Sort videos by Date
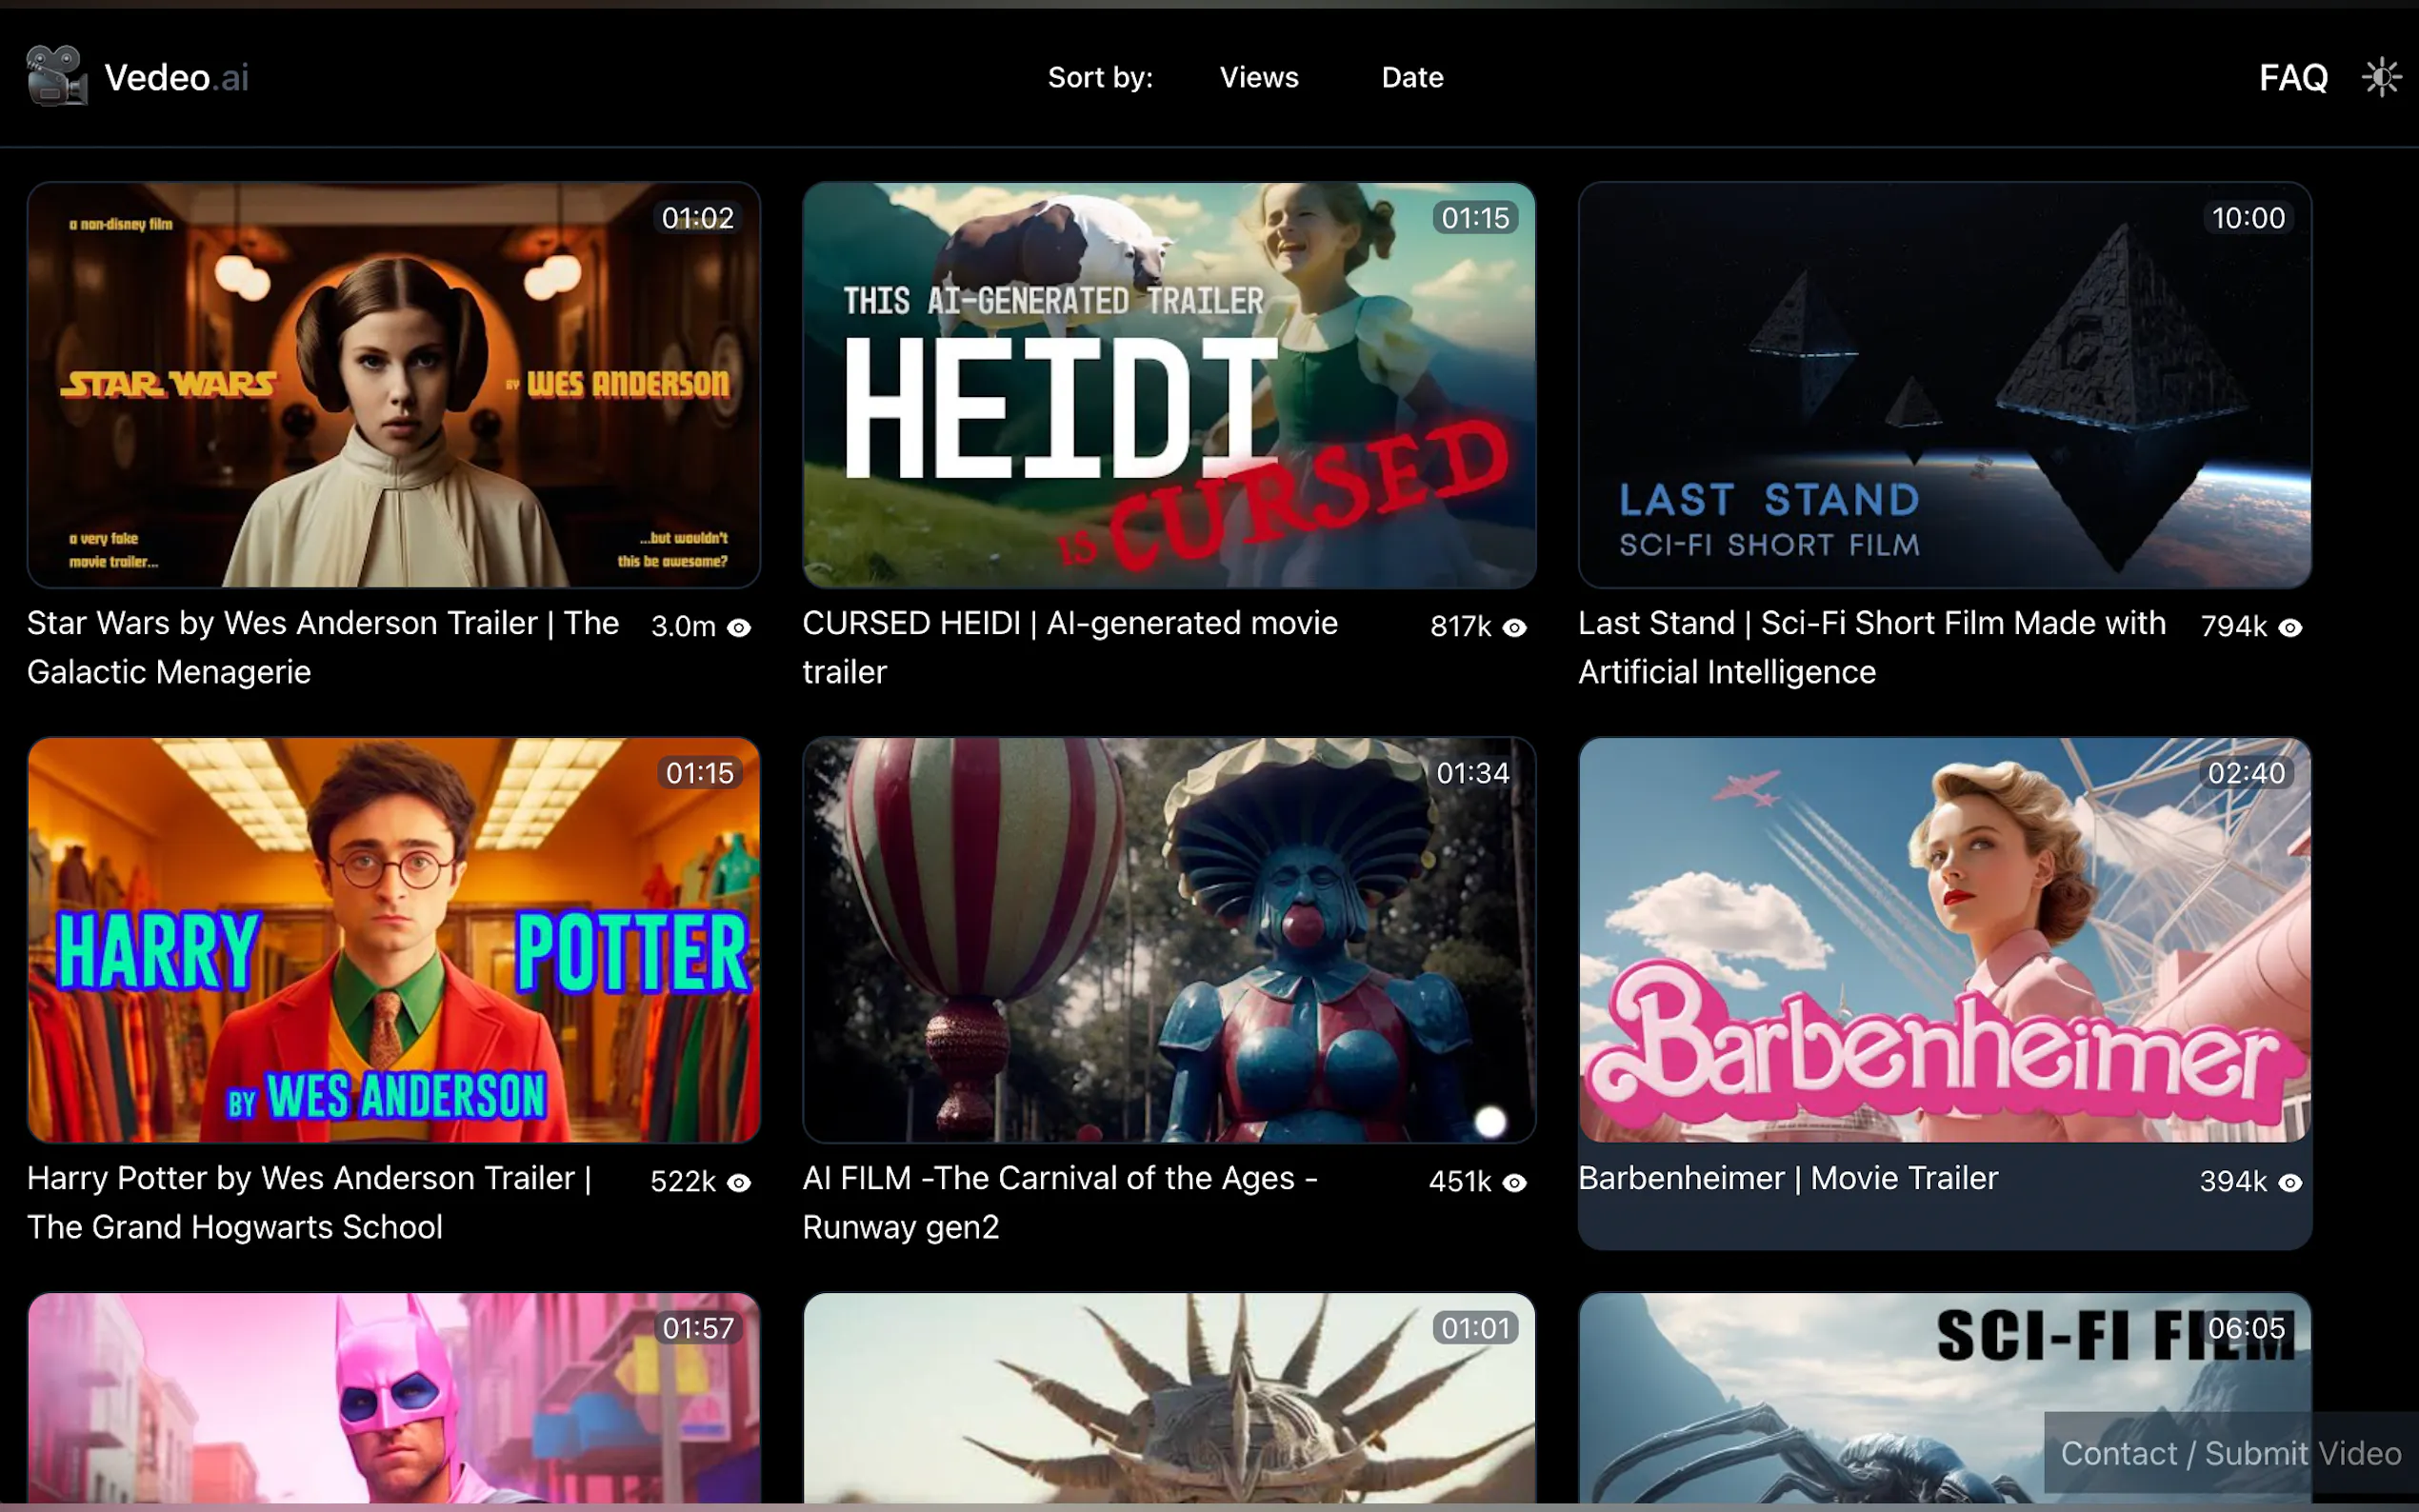2419x1512 pixels. tap(1412, 77)
